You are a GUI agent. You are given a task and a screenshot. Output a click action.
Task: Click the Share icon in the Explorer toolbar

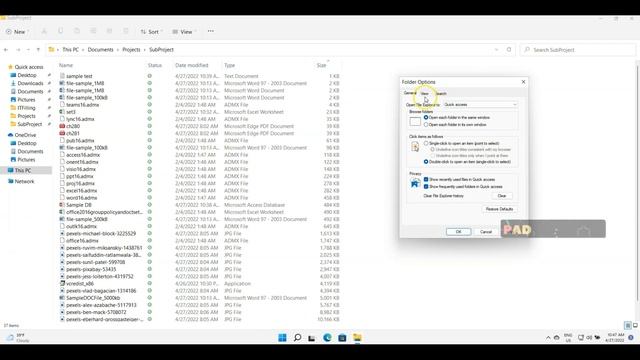(109, 31)
